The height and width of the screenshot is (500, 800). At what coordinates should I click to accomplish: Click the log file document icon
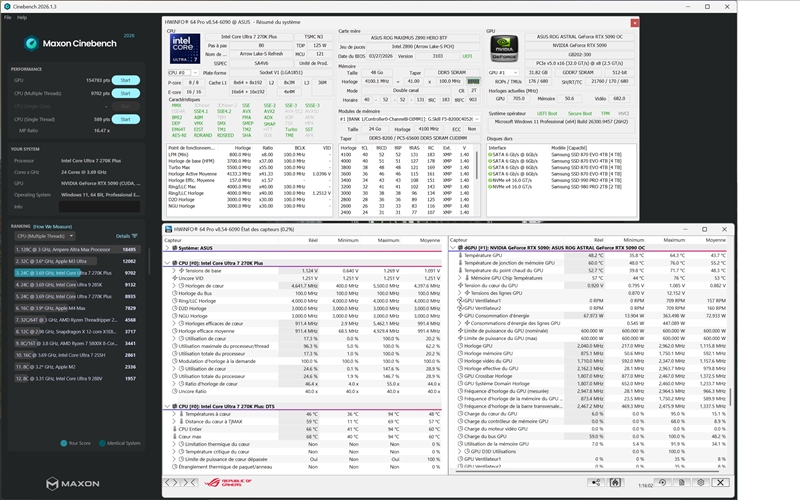pos(682,482)
